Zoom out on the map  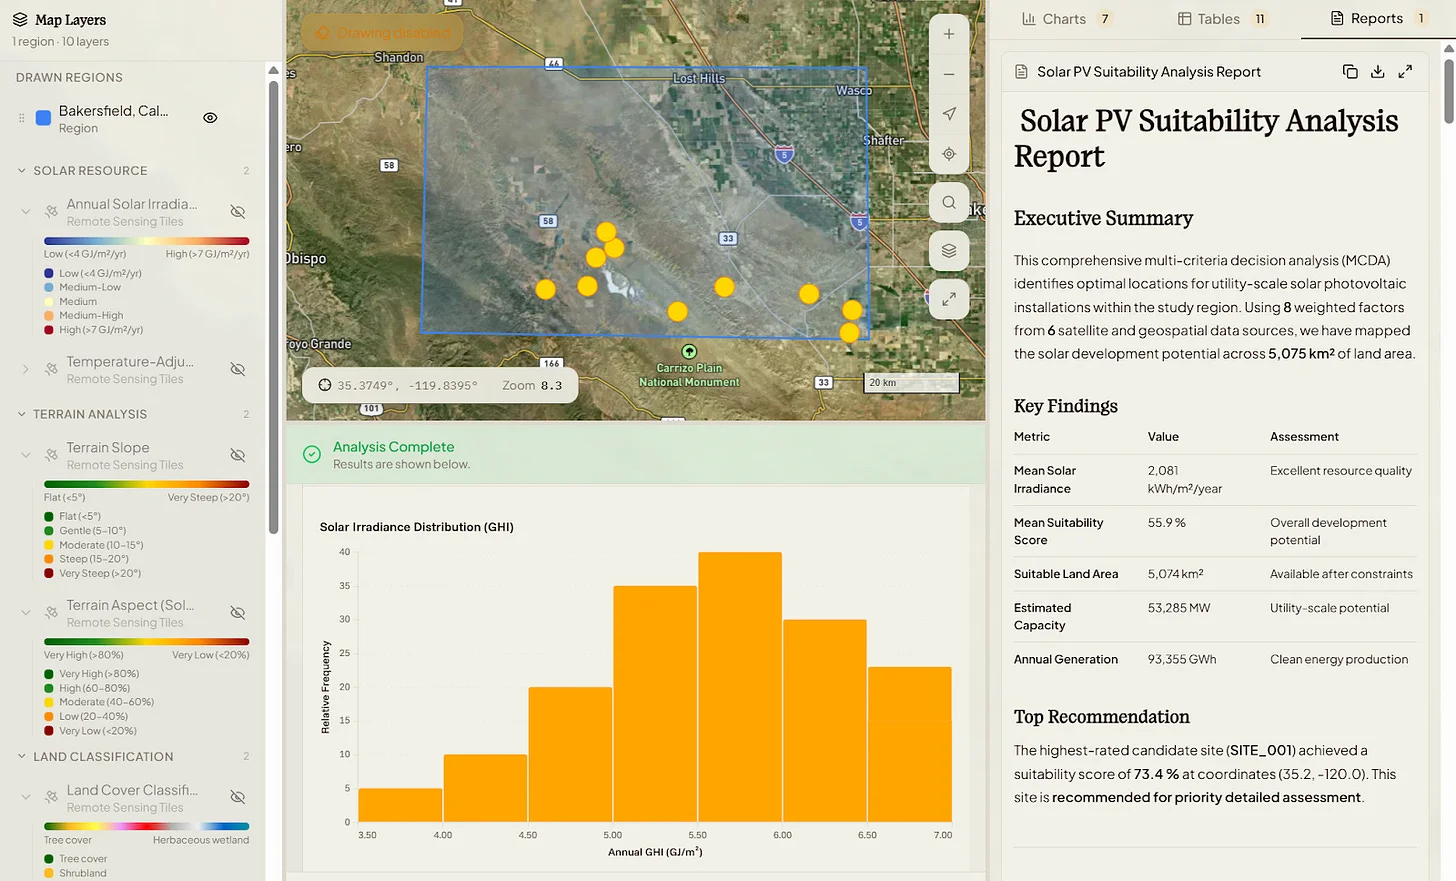click(x=948, y=74)
